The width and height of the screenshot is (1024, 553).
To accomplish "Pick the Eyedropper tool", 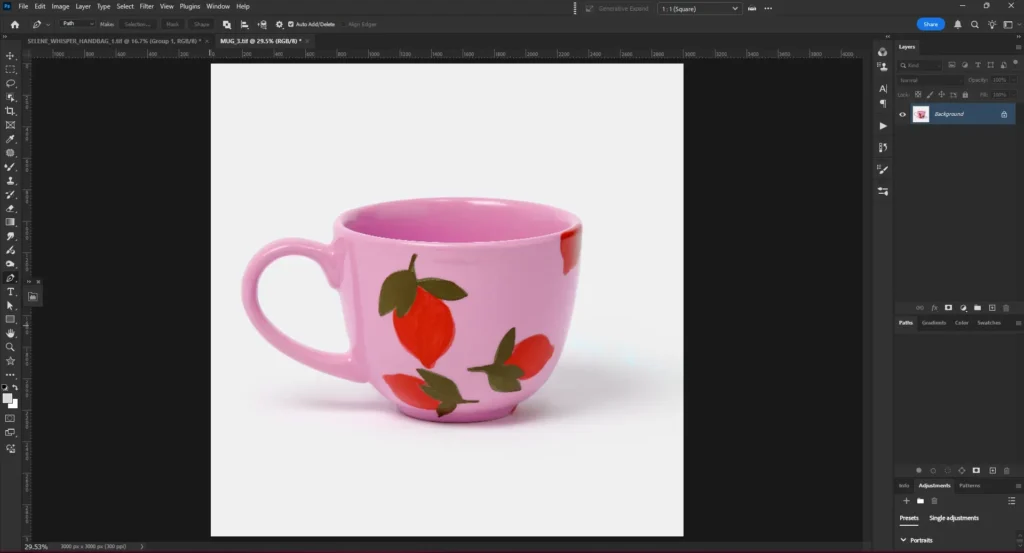I will coord(10,139).
